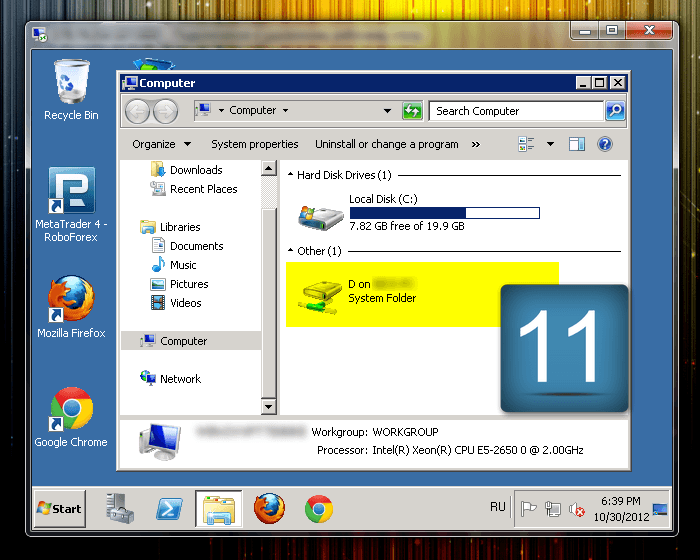Viewport: 700px width, 560px height.
Task: Click the Search Computer input field
Action: tap(515, 111)
